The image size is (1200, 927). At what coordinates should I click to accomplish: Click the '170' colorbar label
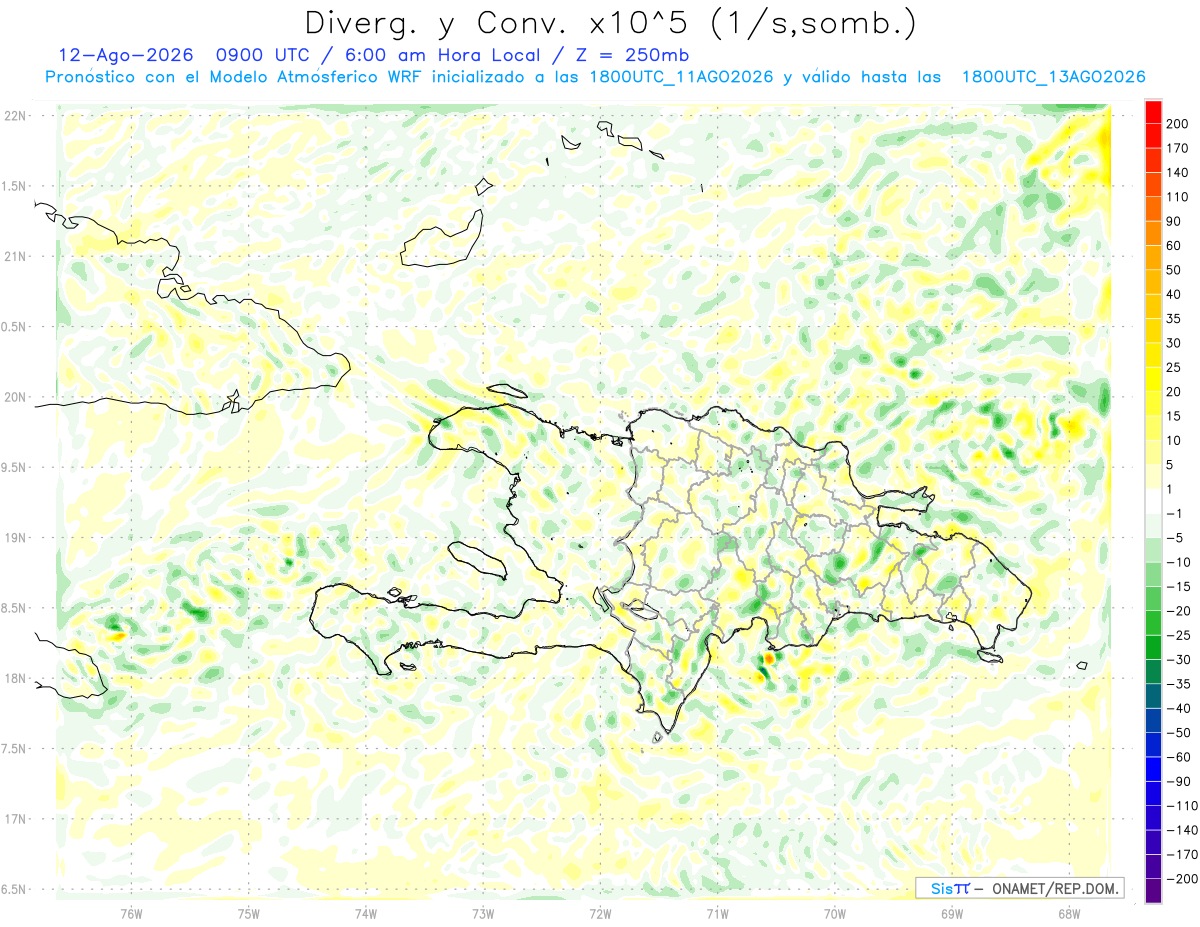1178,148
